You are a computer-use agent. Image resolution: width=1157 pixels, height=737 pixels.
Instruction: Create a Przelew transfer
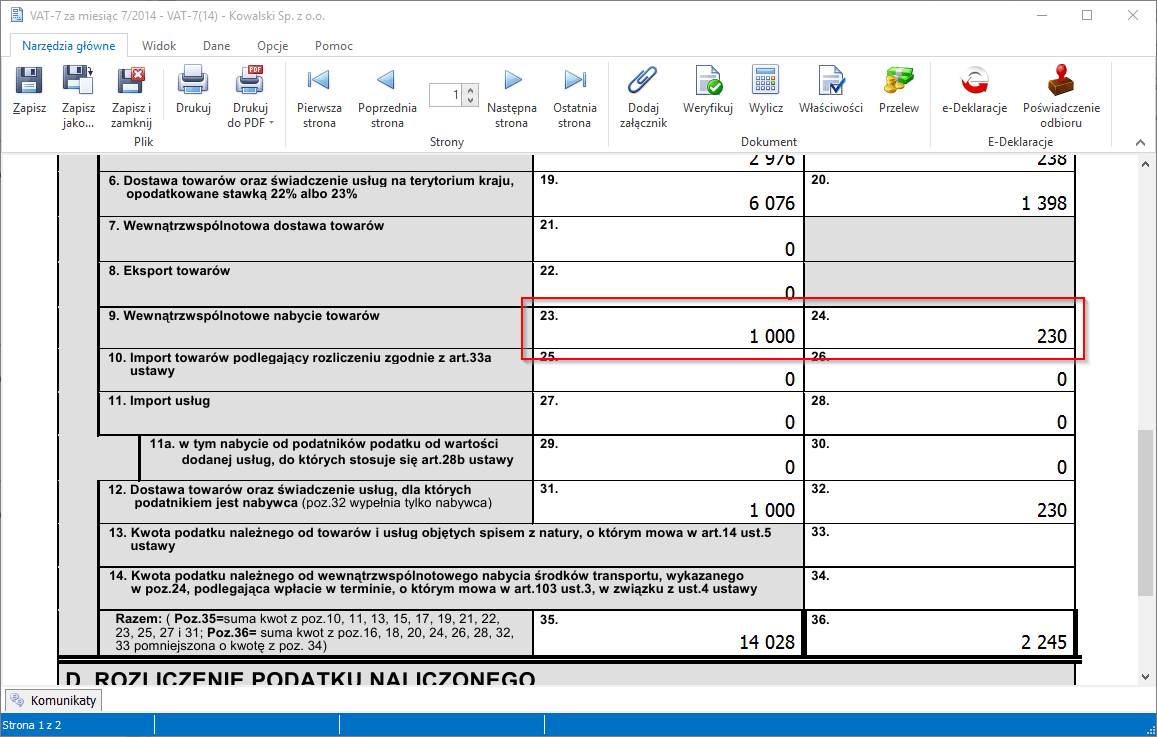tap(898, 82)
